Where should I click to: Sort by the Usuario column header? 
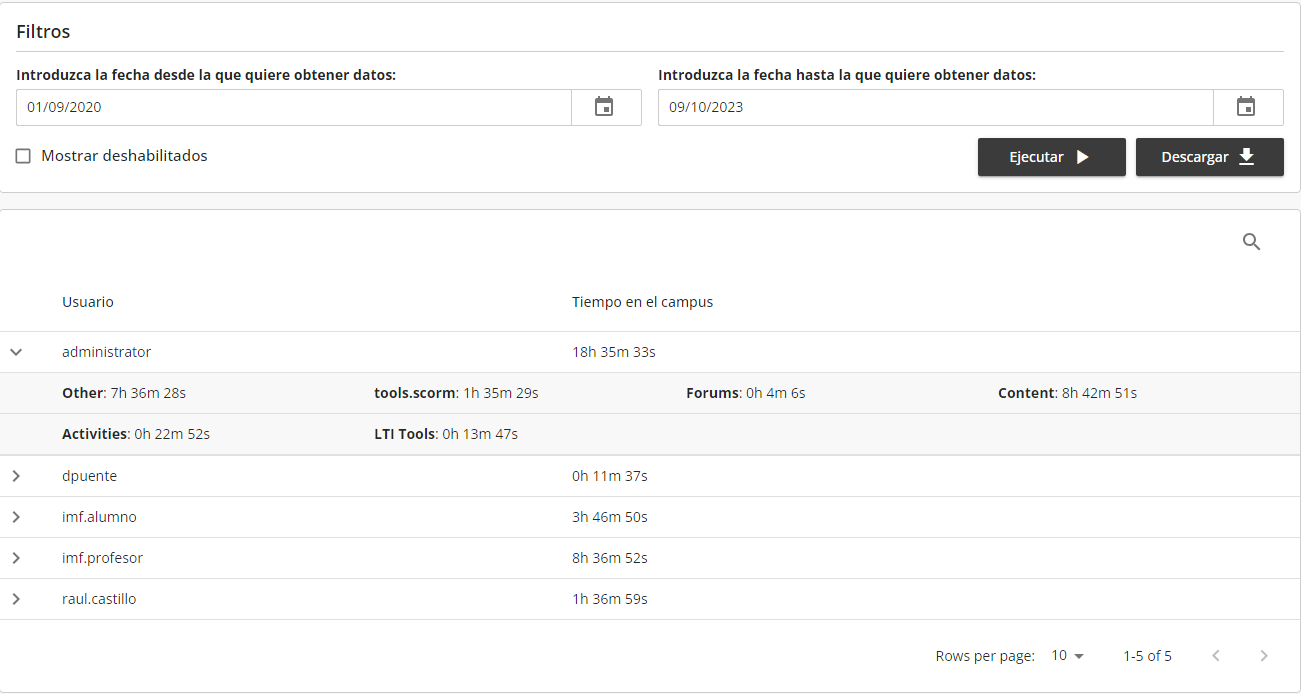click(88, 302)
